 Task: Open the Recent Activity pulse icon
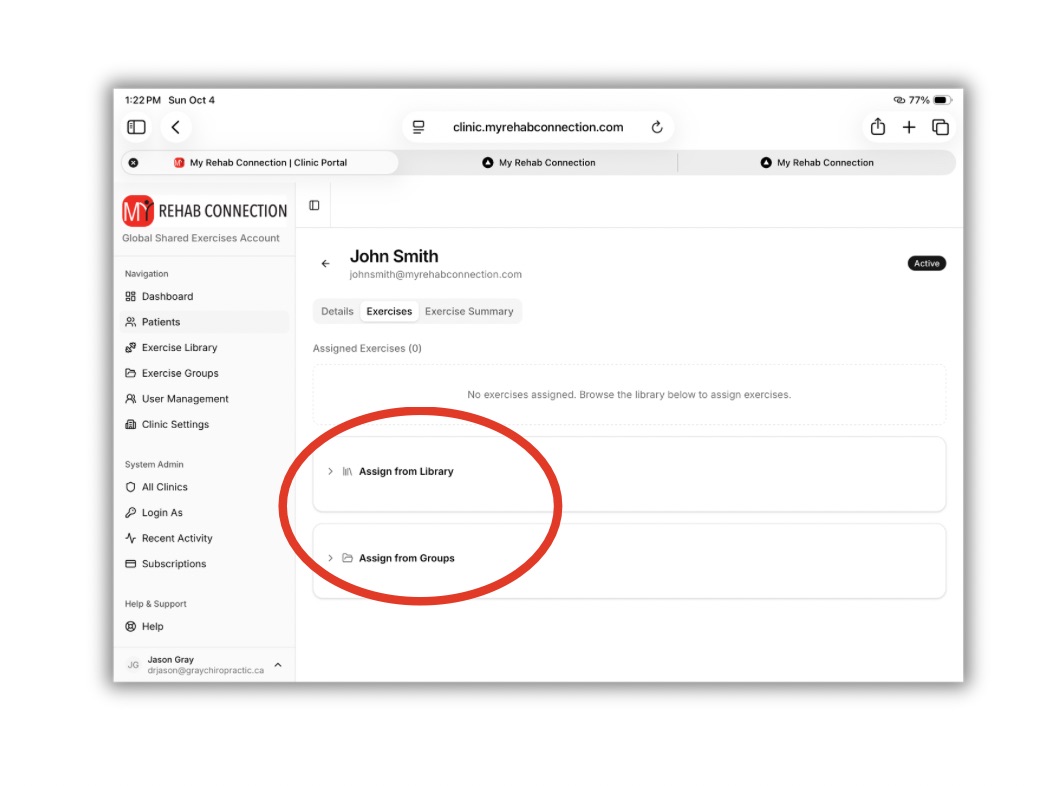pos(131,538)
